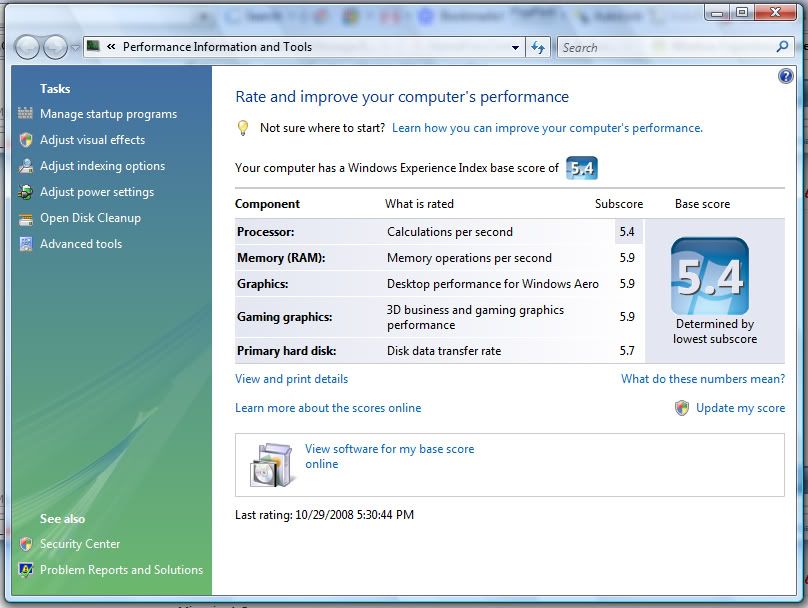Image resolution: width=808 pixels, height=608 pixels.
Task: Click the Adjust visual effects shield icon
Action: 26,140
